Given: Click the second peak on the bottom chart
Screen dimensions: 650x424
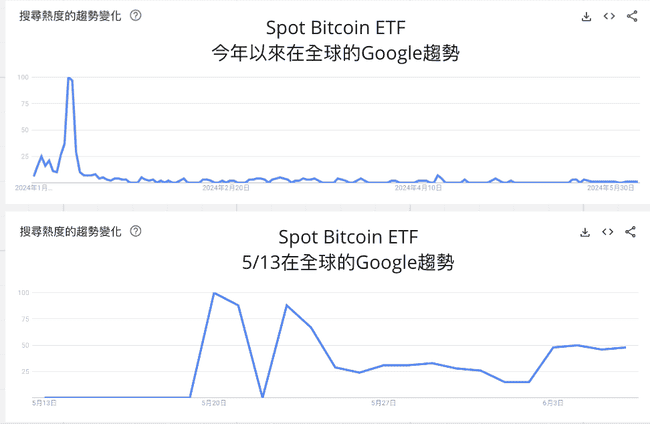Looking at the screenshot, I should click(286, 305).
